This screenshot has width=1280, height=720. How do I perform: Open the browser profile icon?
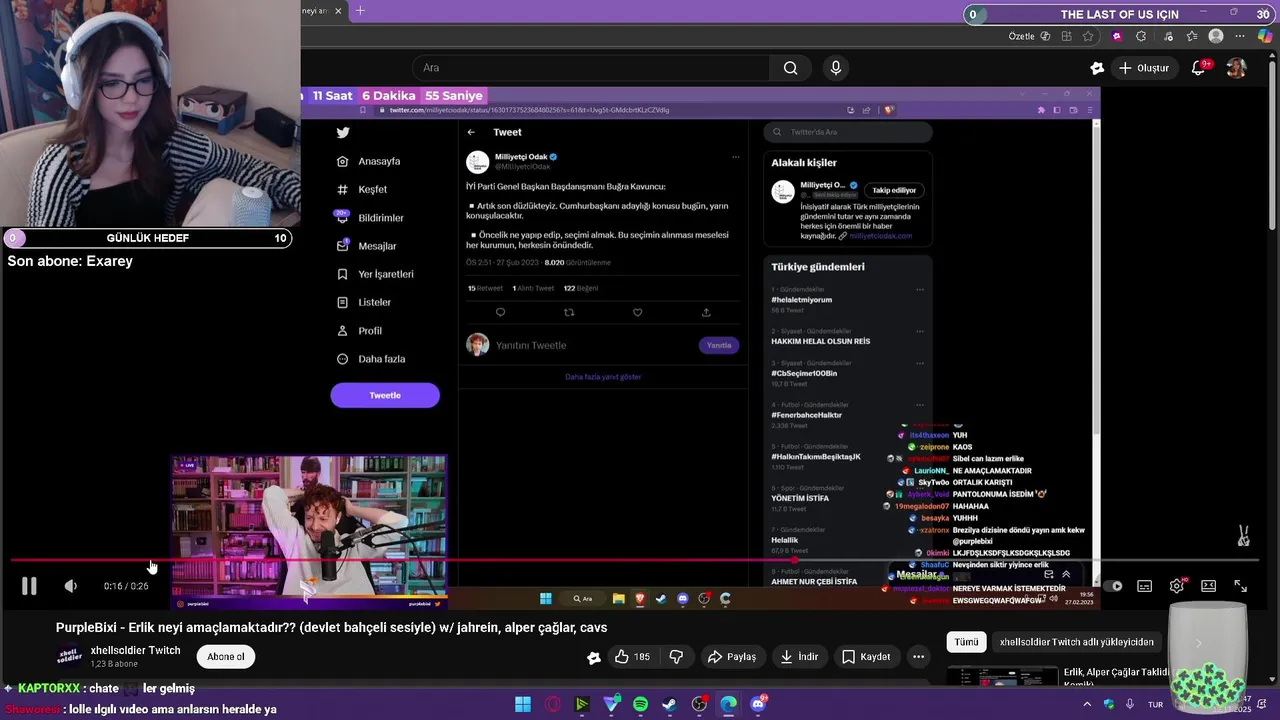(x=1216, y=36)
